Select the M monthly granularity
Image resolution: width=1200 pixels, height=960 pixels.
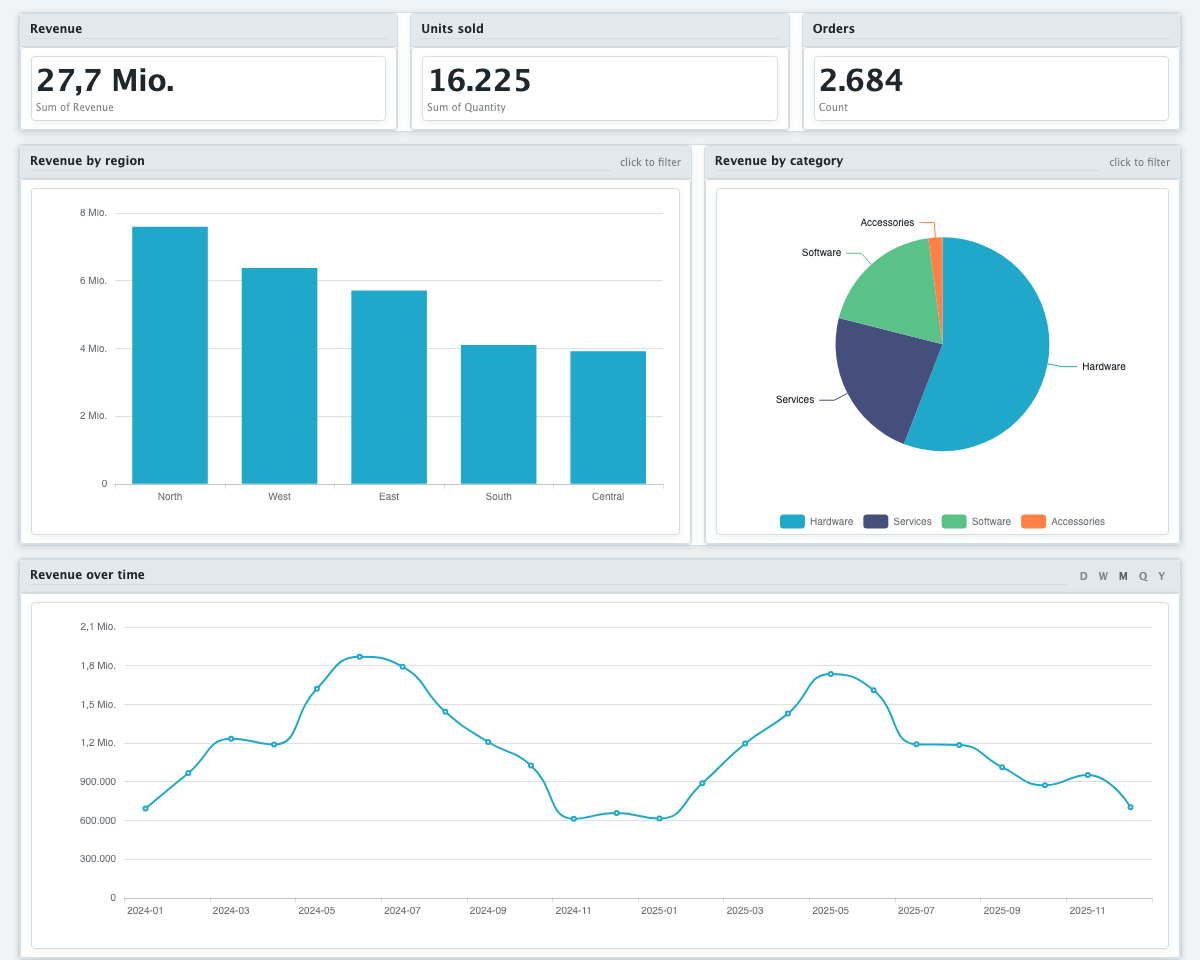(1123, 576)
